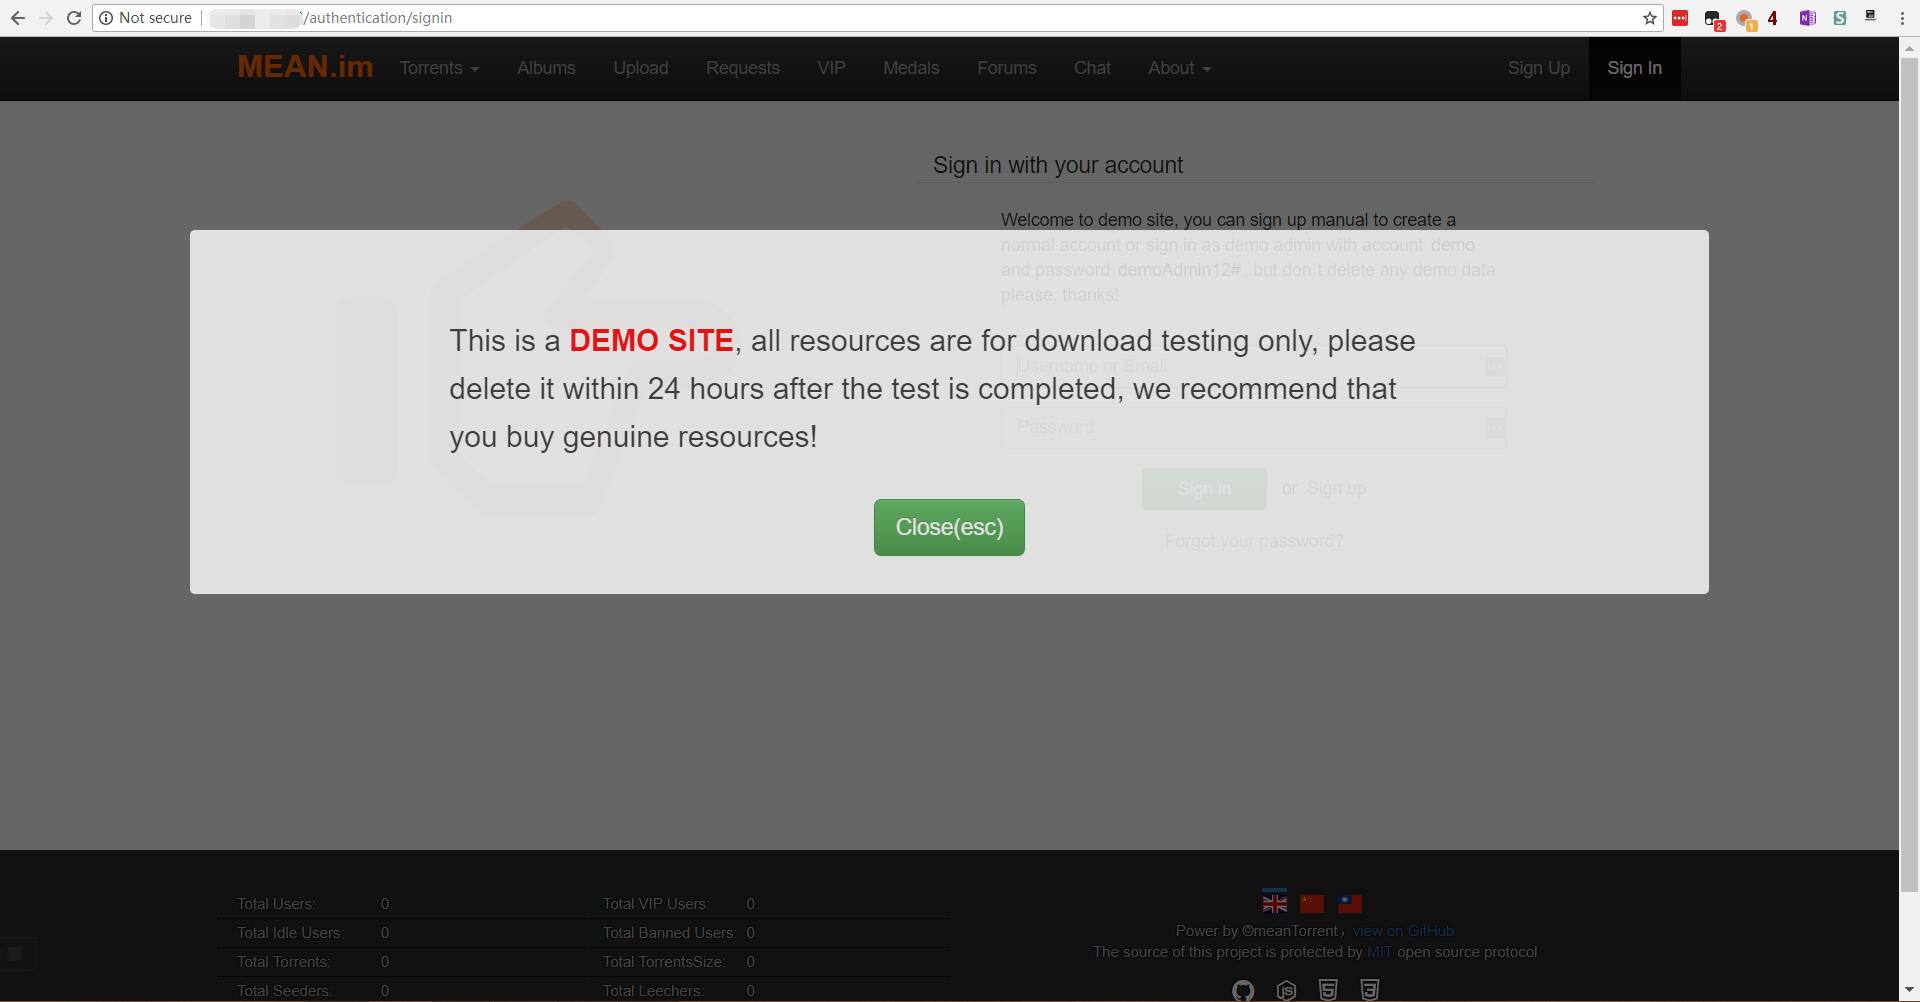Open the black extension with badge 2
1920x1002 pixels.
point(1714,20)
